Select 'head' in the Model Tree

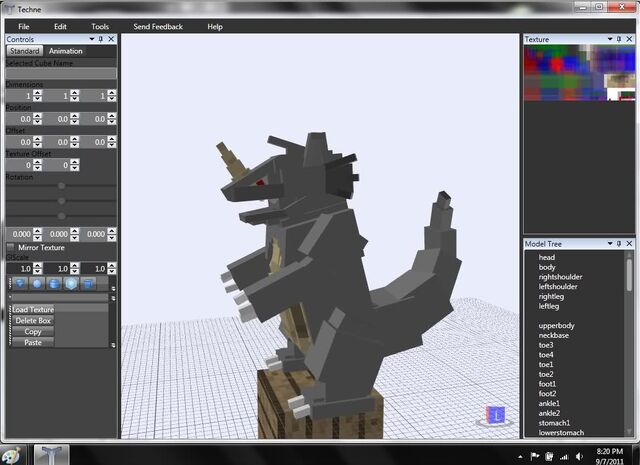click(x=547, y=257)
